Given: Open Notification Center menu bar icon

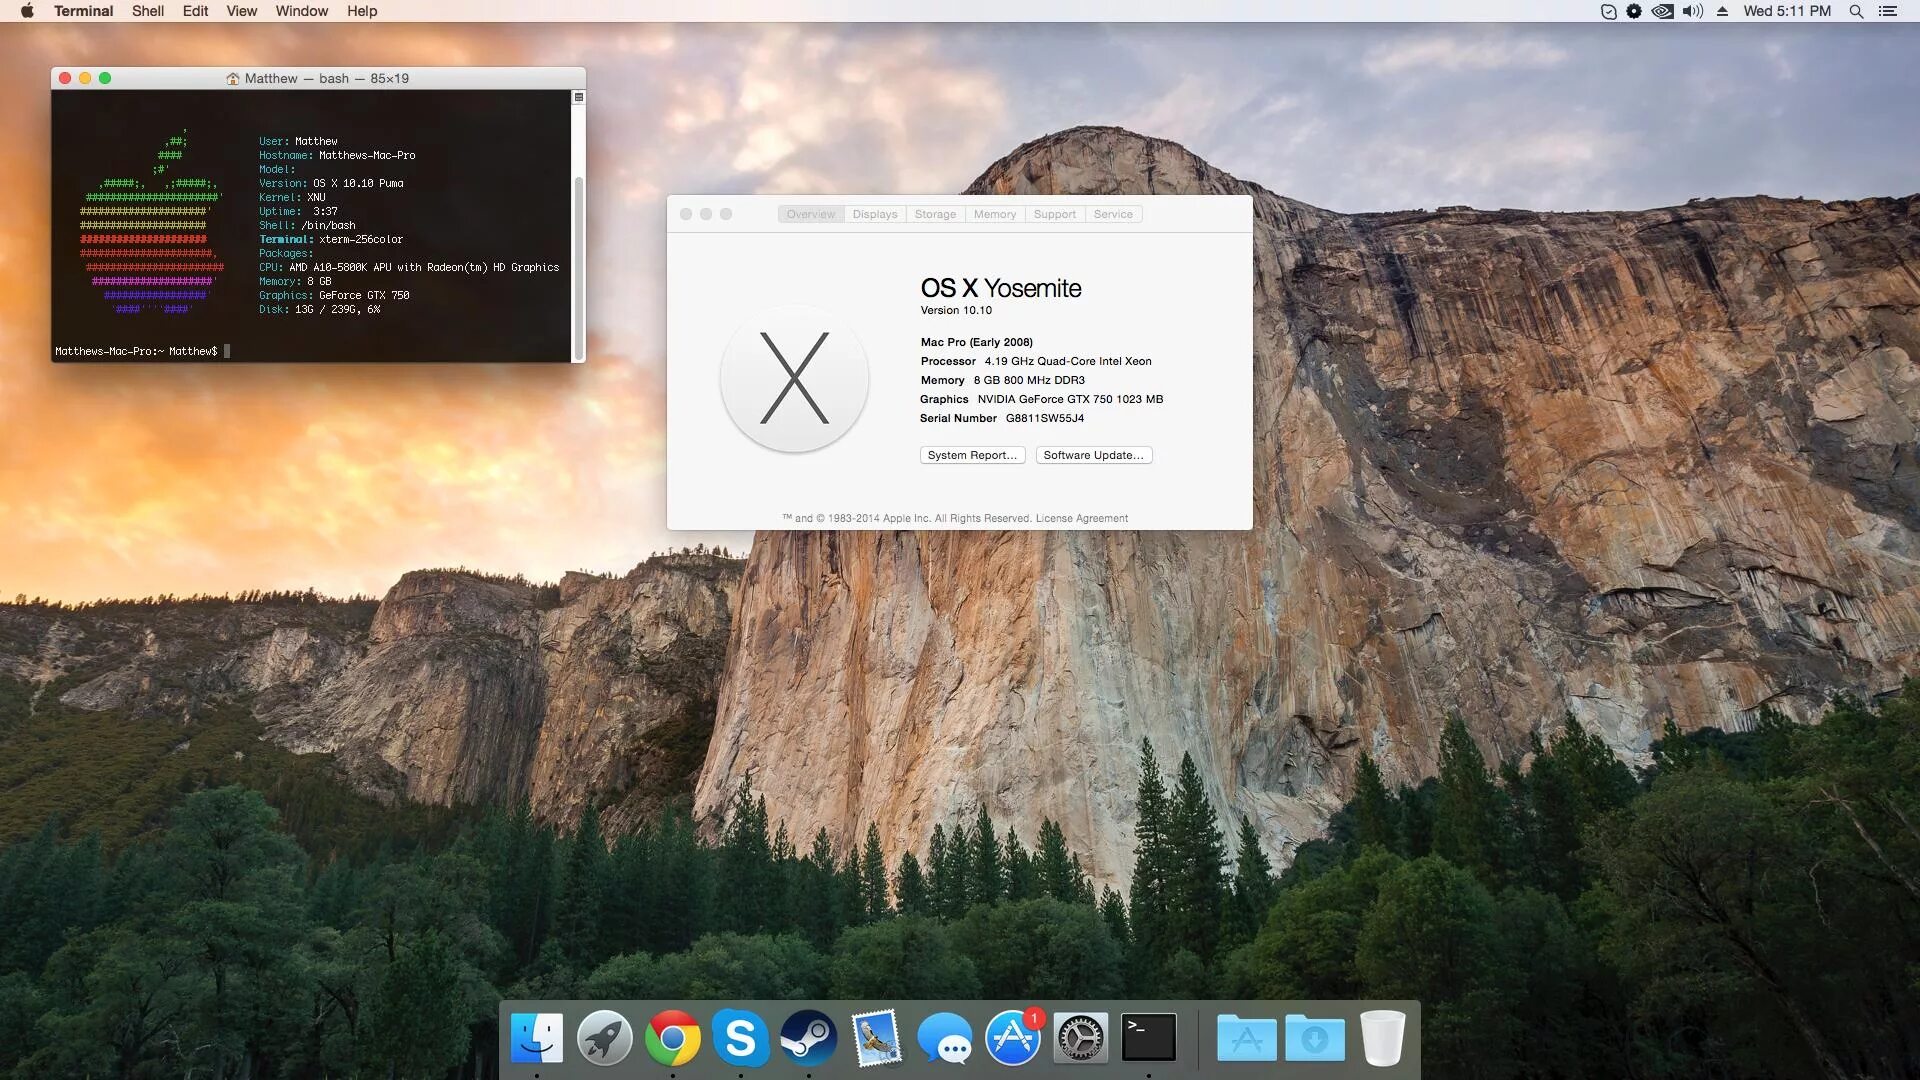Looking at the screenshot, I should coord(1888,11).
